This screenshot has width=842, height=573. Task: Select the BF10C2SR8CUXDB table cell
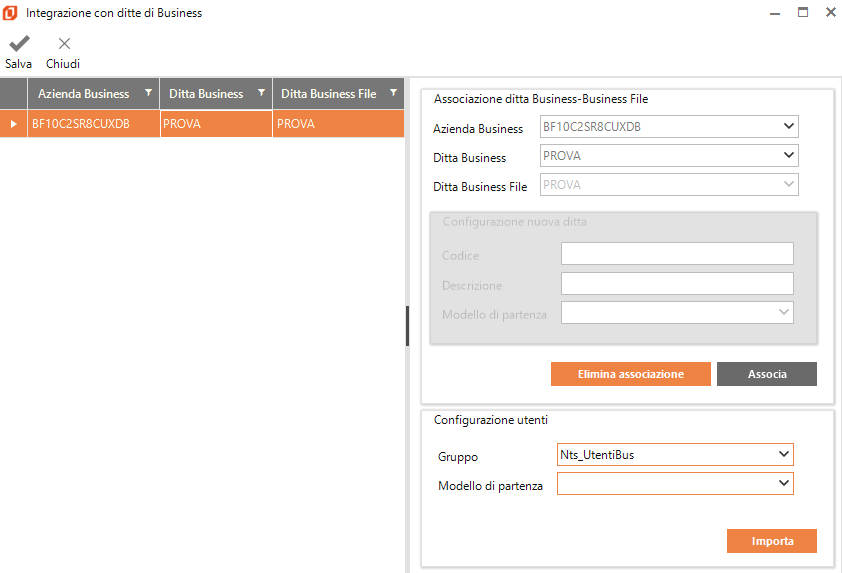point(93,124)
